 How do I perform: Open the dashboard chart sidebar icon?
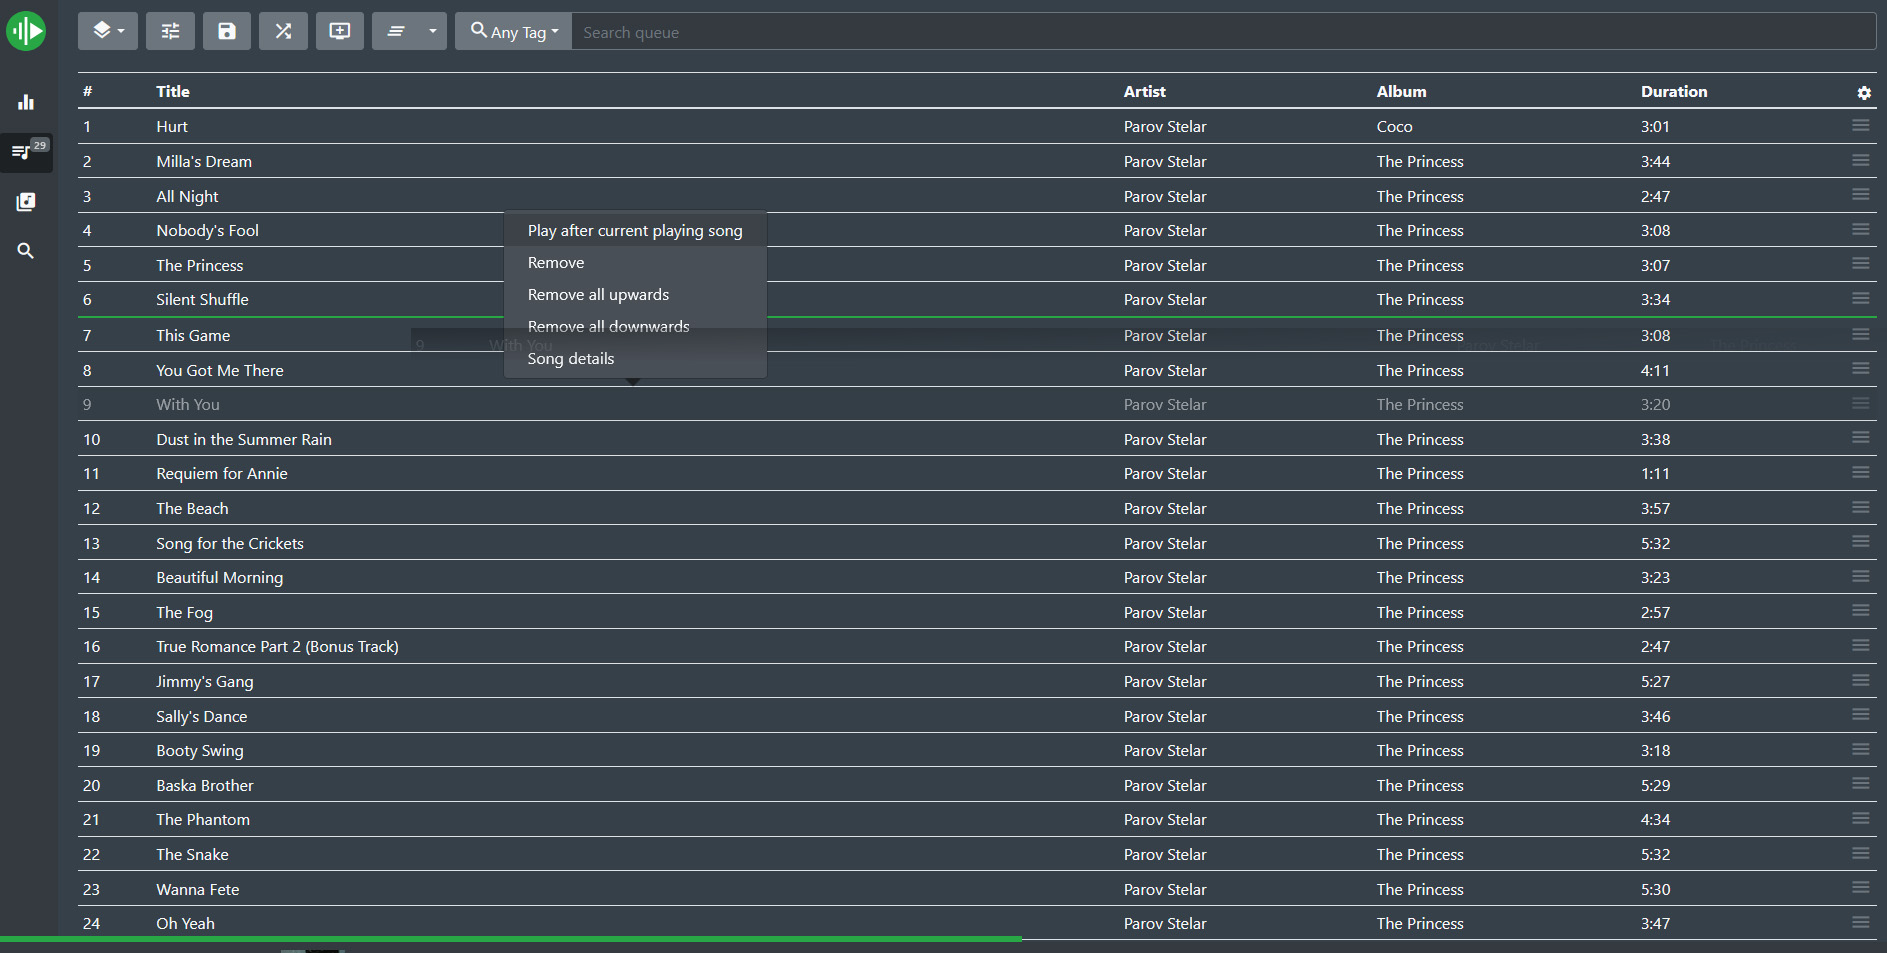[x=26, y=102]
